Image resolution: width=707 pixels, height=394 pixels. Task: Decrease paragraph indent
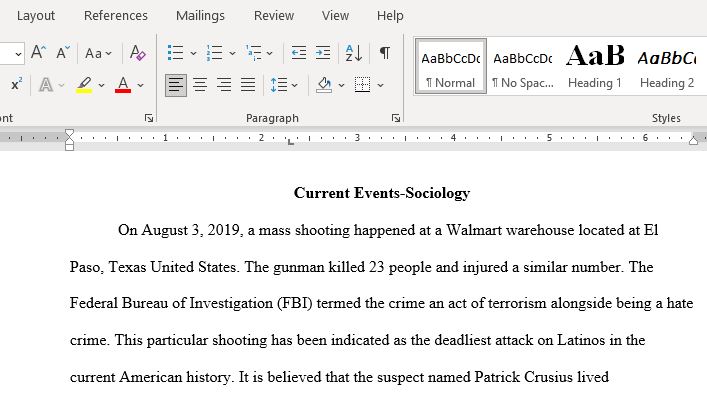(x=298, y=53)
